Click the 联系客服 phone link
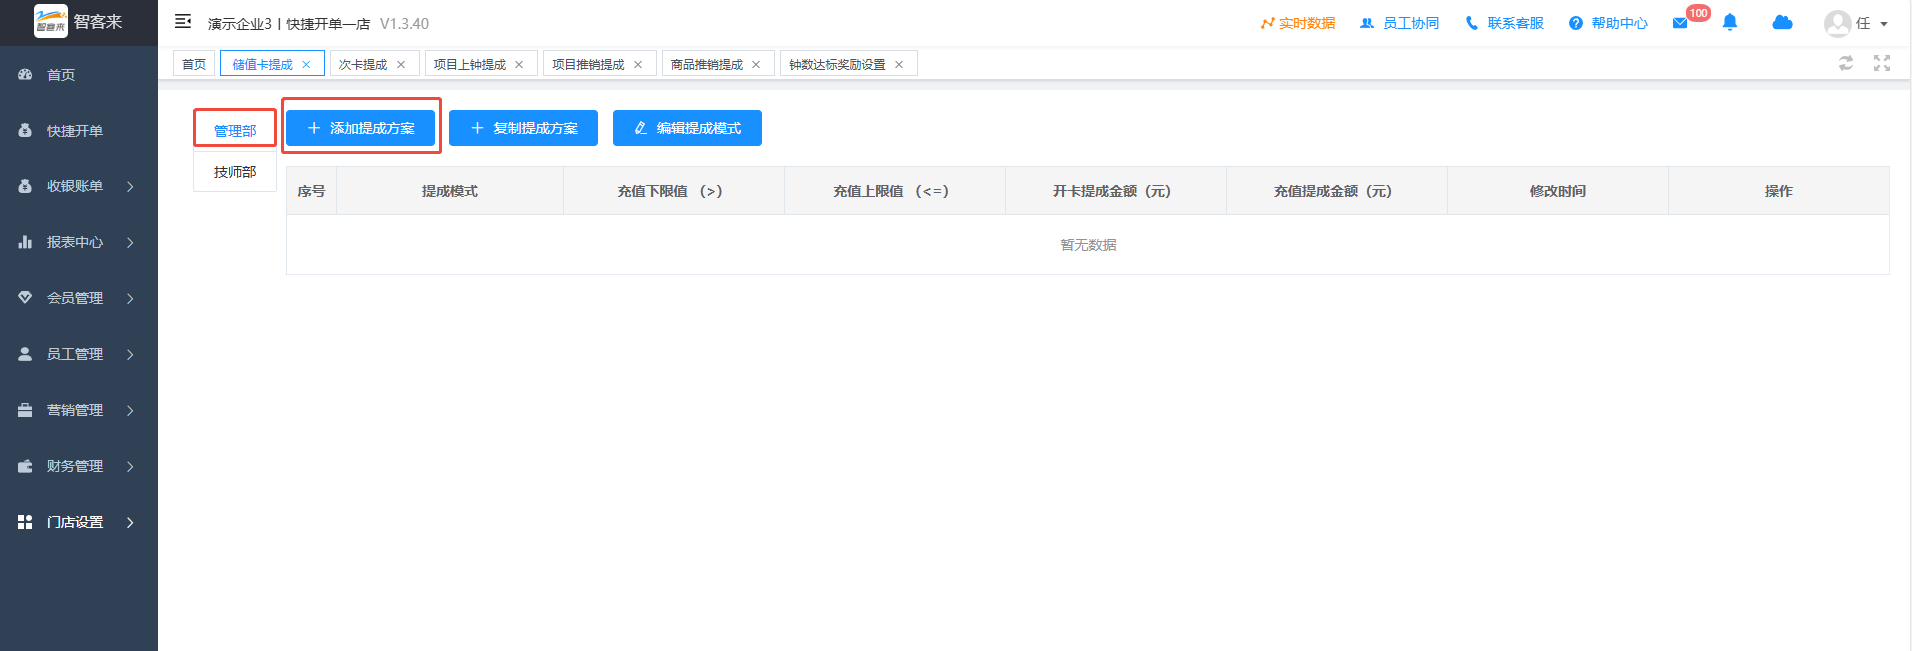Viewport: 1912px width, 651px height. point(1504,23)
